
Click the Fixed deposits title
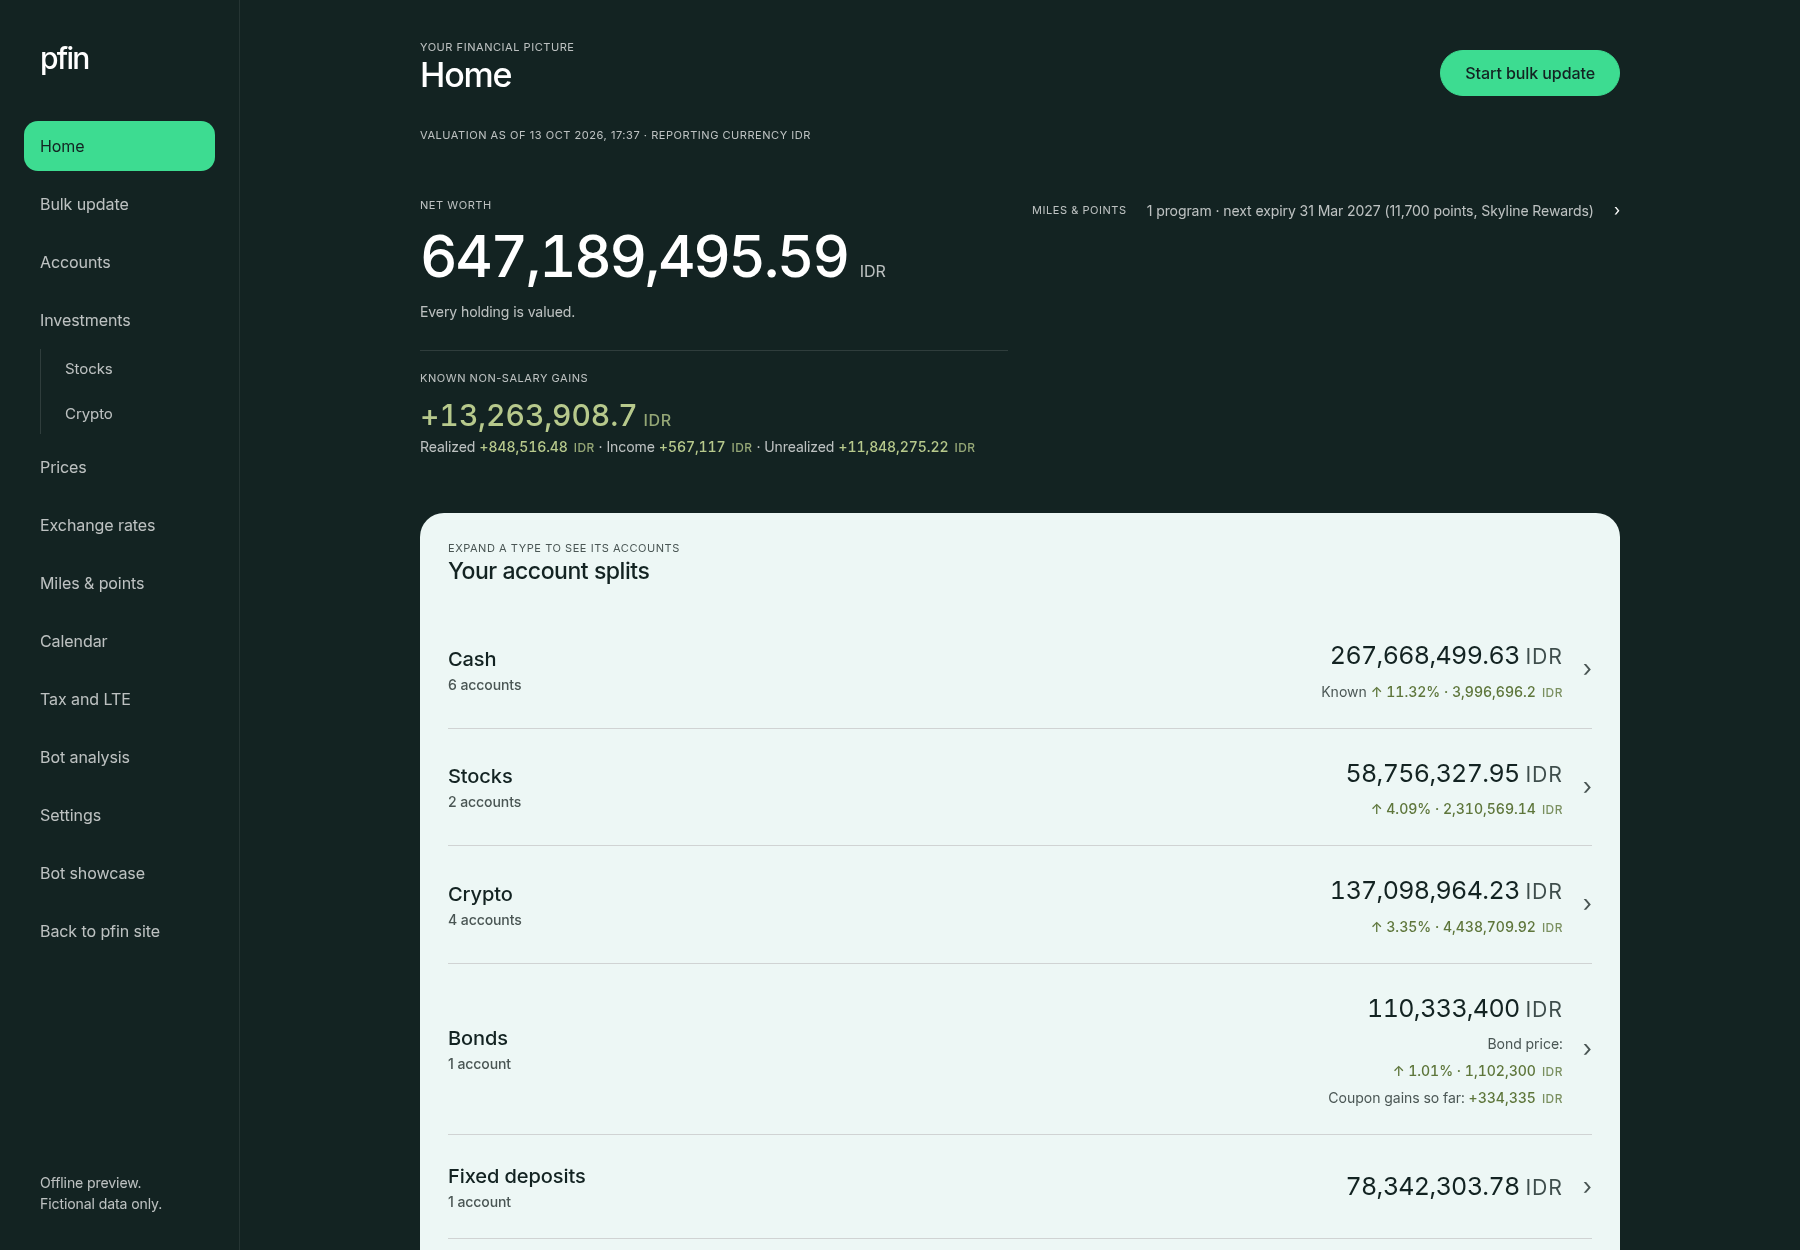tap(517, 1176)
